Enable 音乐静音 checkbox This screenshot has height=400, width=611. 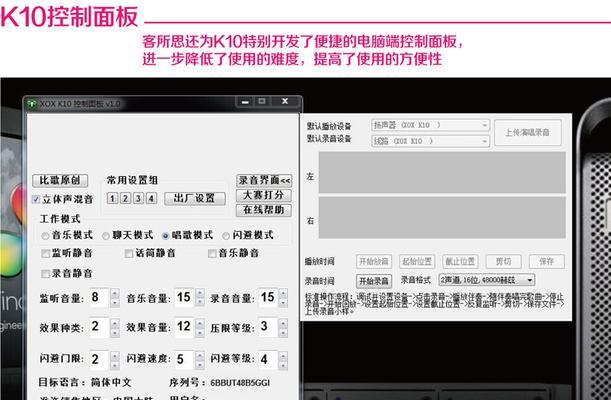212,254
